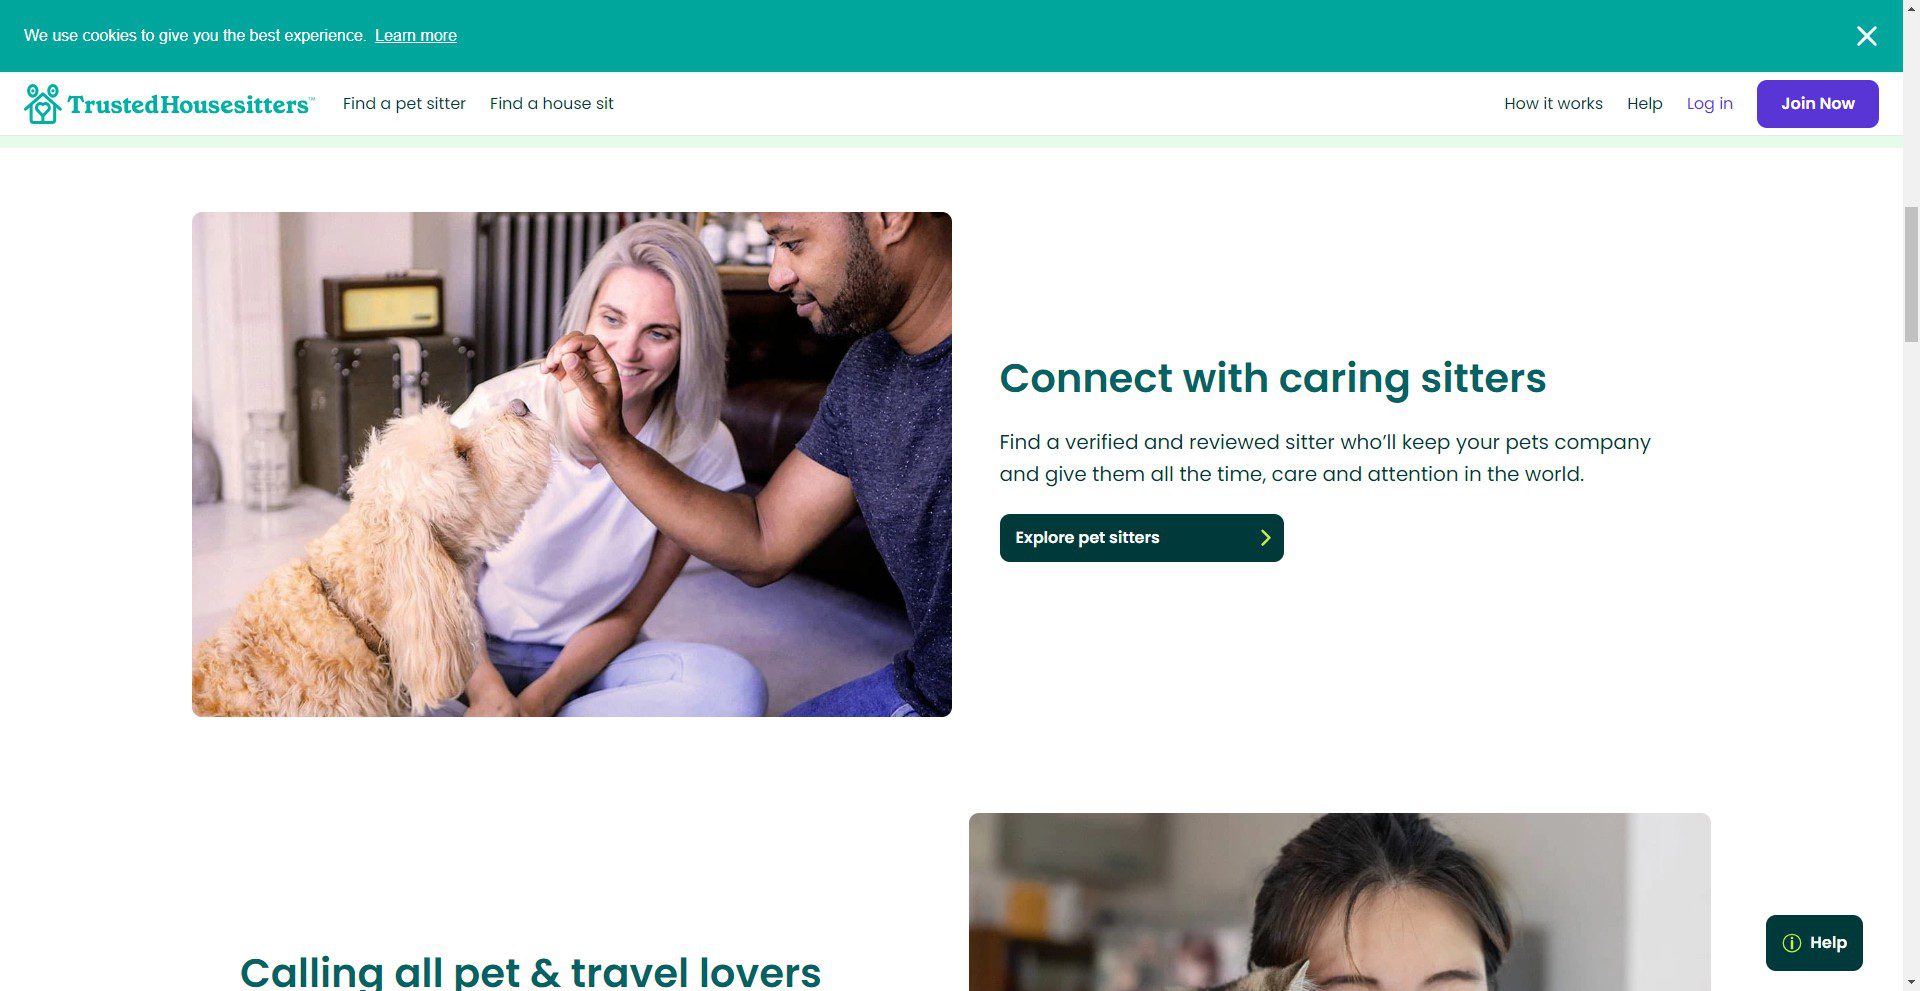
Task: Dismiss the cookie banner with X icon
Action: [x=1866, y=36]
